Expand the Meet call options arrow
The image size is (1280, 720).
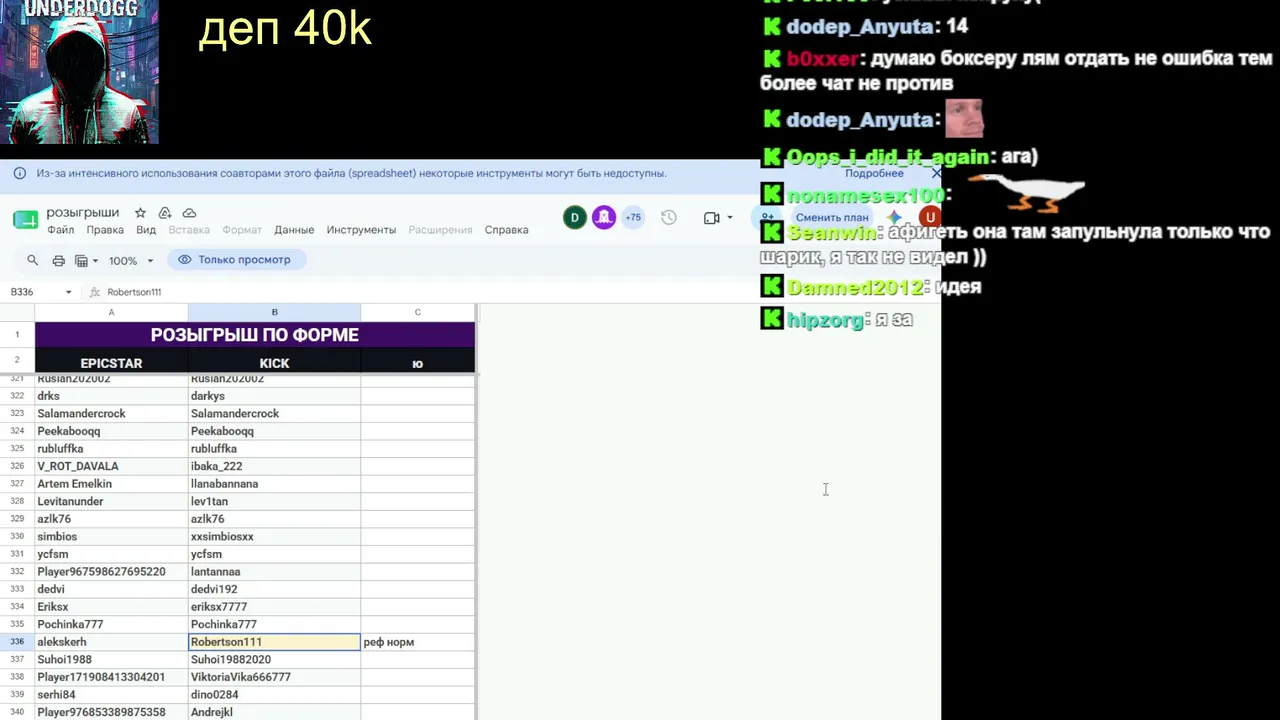(x=730, y=218)
